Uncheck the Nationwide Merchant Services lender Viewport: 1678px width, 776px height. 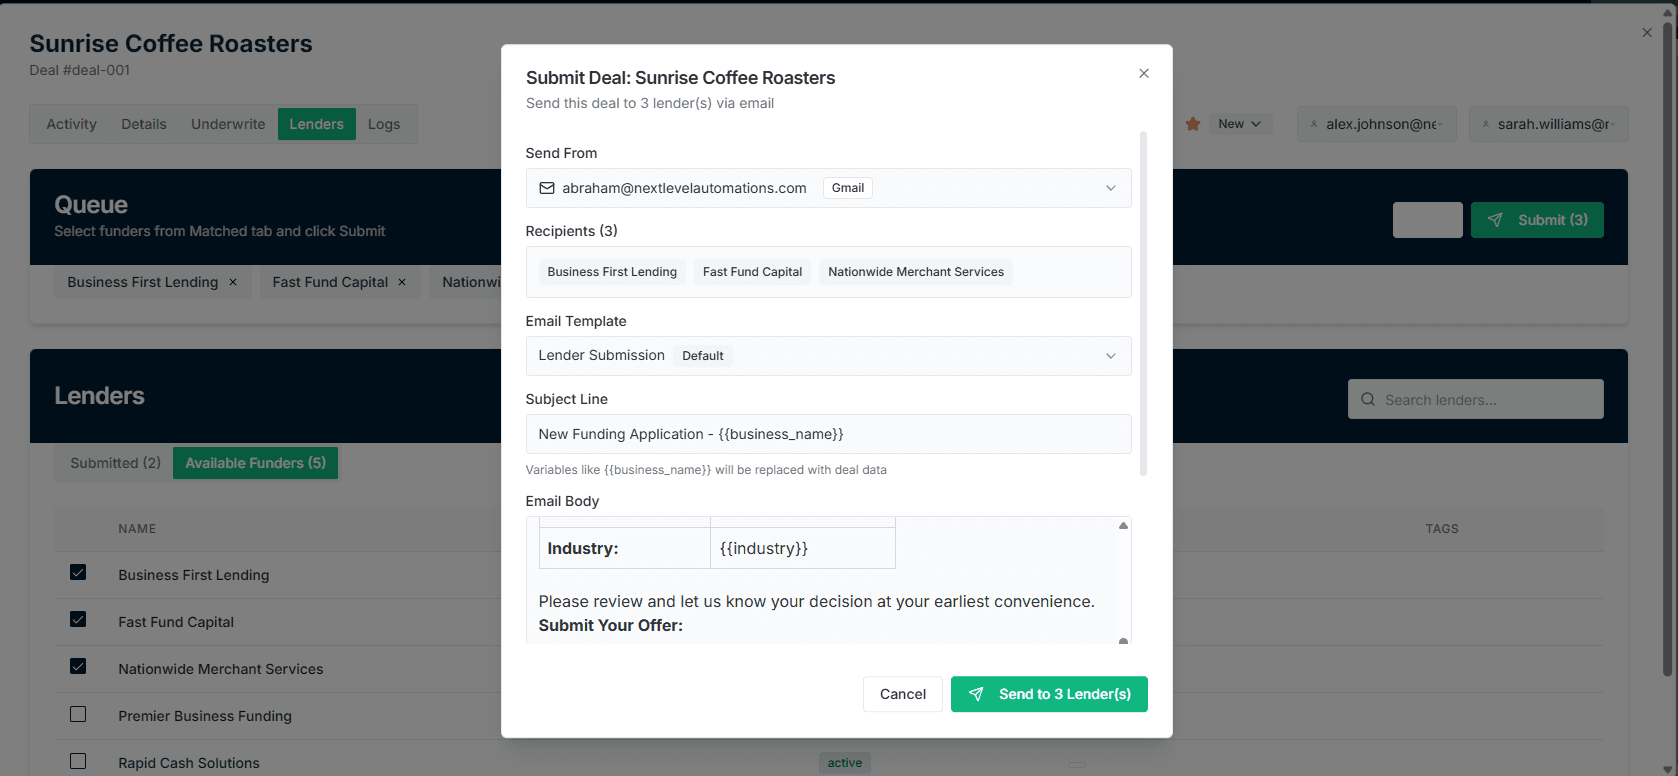[78, 666]
